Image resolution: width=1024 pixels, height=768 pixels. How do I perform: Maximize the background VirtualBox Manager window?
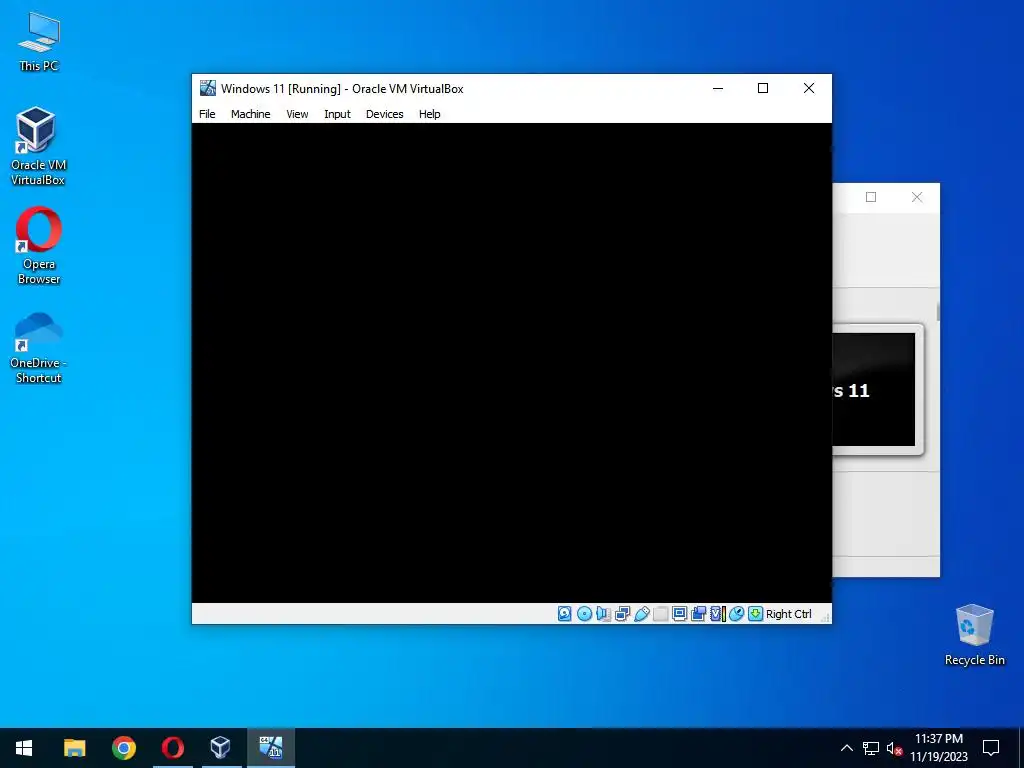(x=871, y=197)
